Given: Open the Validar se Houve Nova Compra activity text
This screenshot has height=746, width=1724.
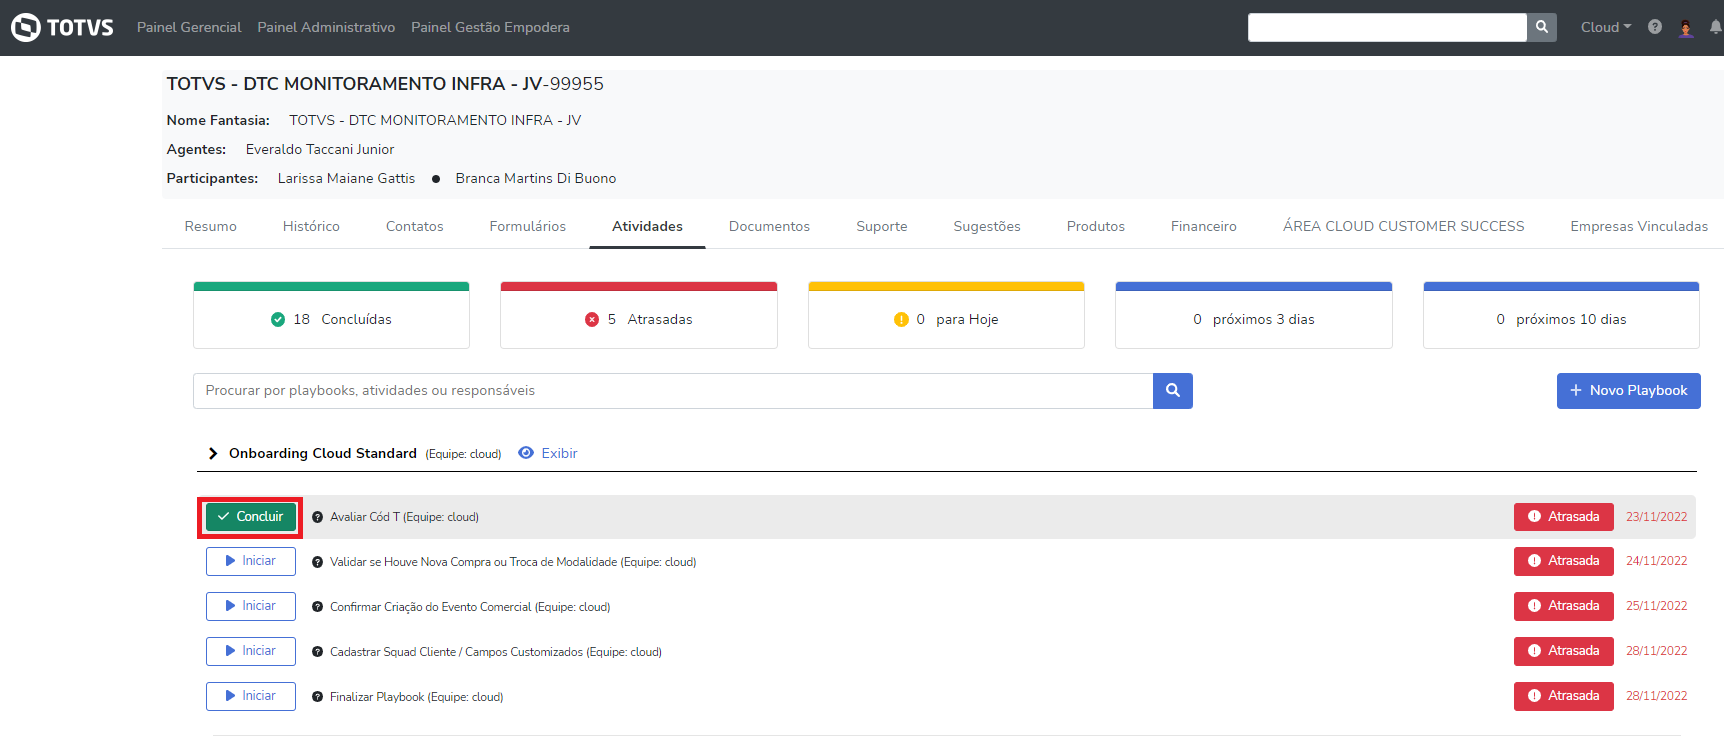Looking at the screenshot, I should click(513, 562).
